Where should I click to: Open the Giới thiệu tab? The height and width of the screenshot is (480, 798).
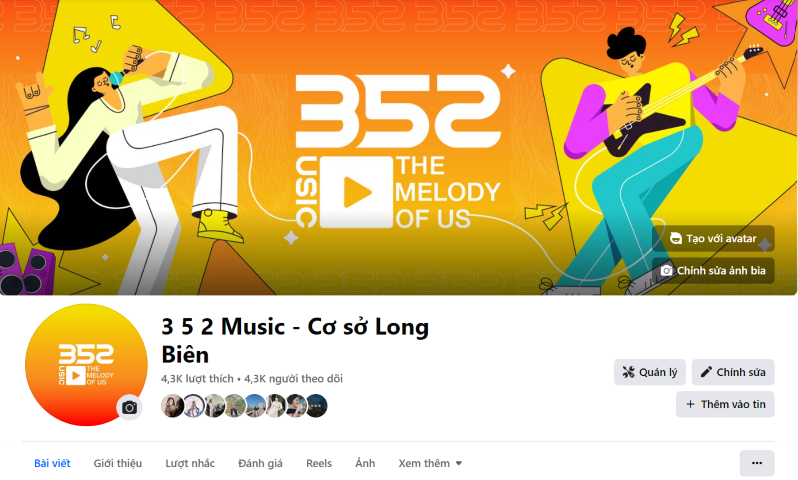118,463
